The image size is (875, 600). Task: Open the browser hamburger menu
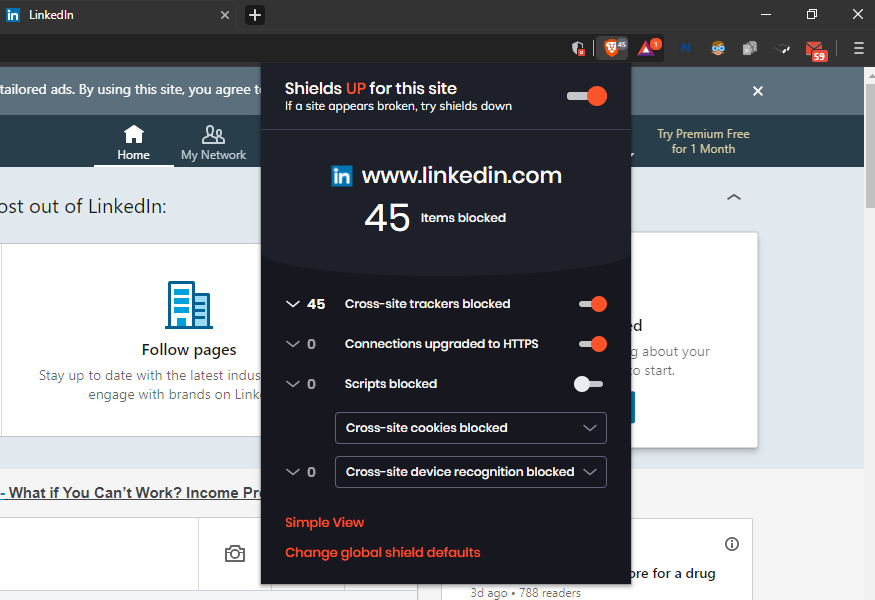coord(859,49)
